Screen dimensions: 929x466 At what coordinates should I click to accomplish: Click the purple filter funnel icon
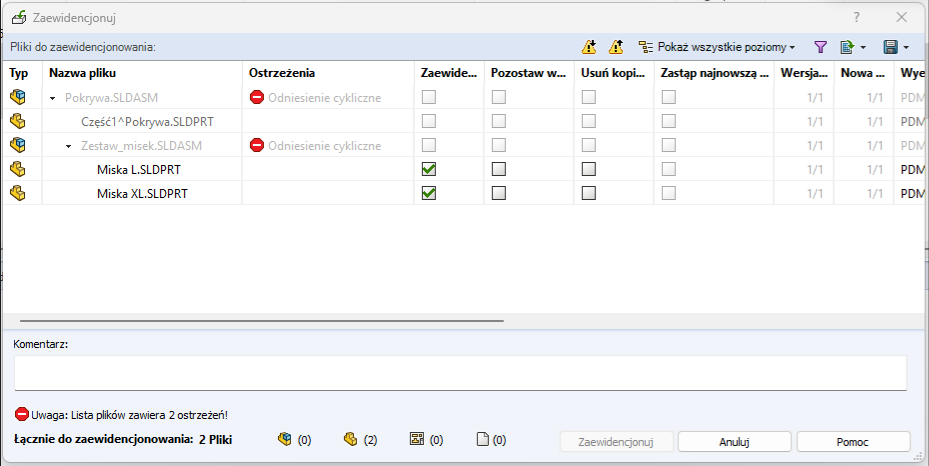[x=820, y=47]
